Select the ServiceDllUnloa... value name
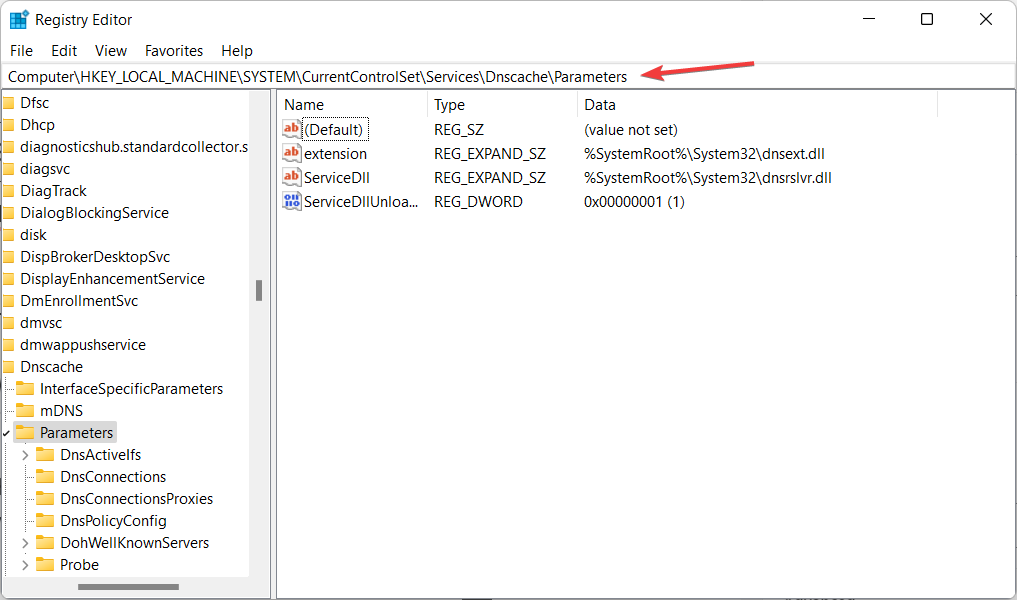This screenshot has width=1017, height=600. click(361, 202)
